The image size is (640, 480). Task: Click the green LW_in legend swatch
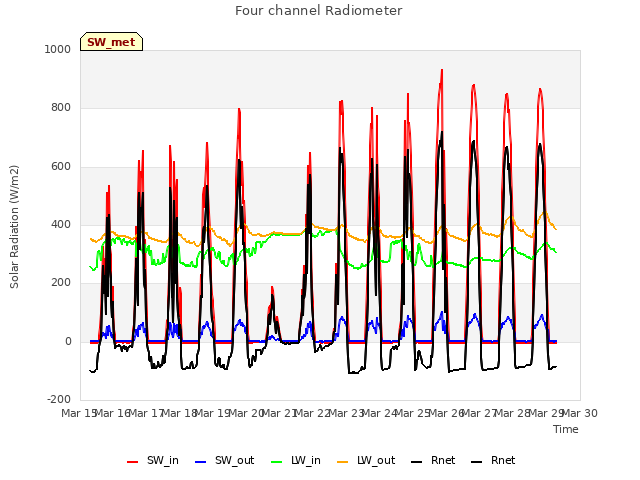[276, 462]
